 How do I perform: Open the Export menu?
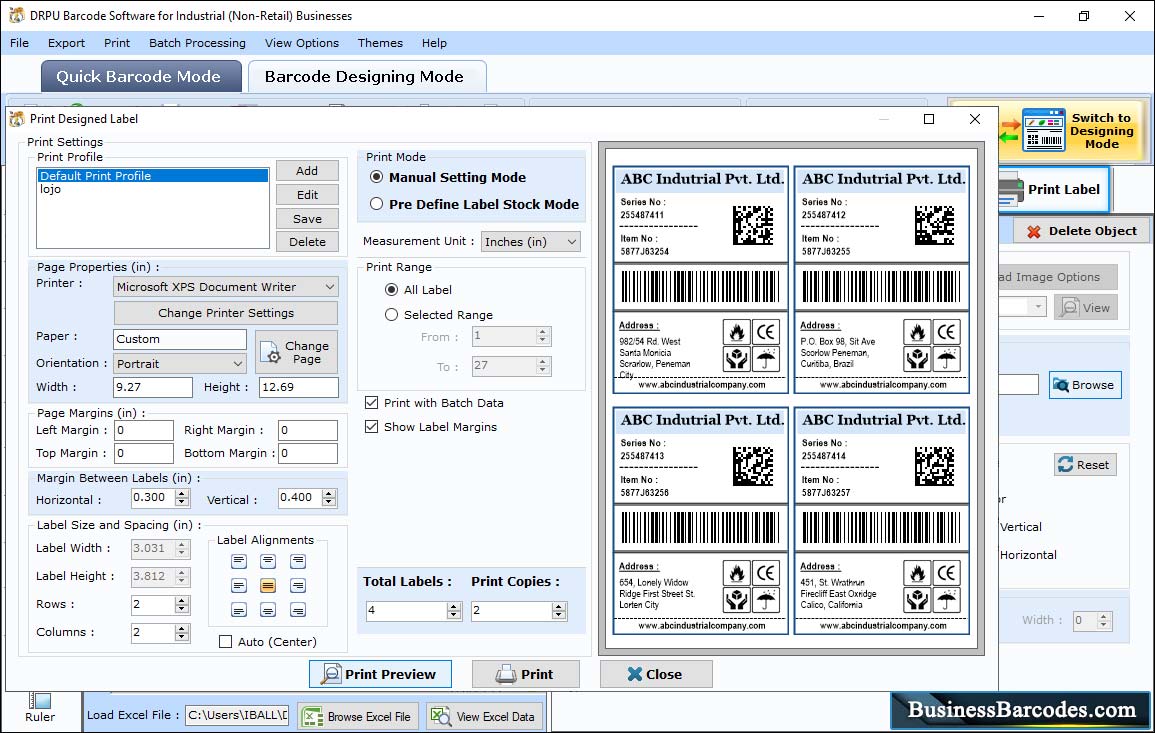[x=66, y=43]
